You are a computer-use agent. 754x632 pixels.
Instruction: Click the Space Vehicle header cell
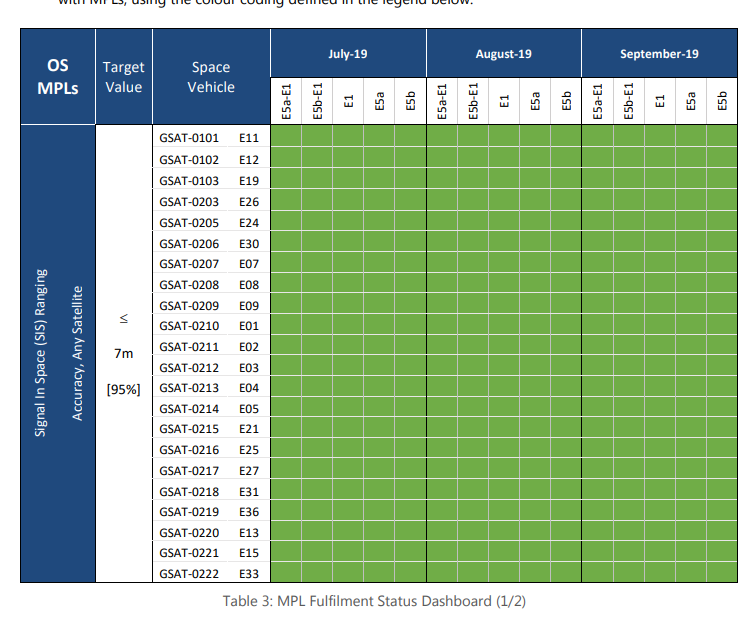211,77
